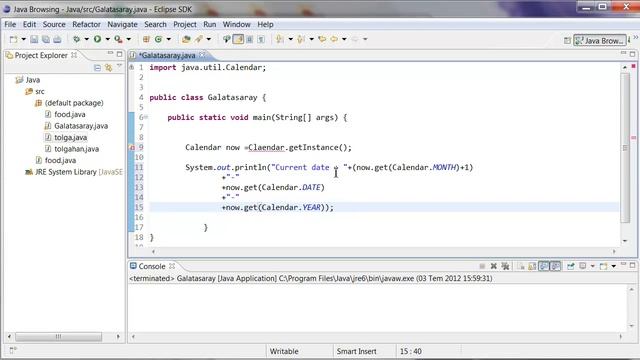Select the Java project in tree
The image size is (640, 360).
(x=28, y=80)
